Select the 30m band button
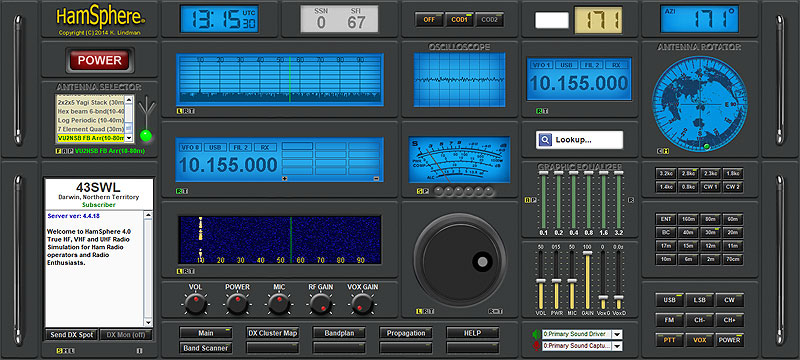The image size is (800, 360). tap(710, 233)
